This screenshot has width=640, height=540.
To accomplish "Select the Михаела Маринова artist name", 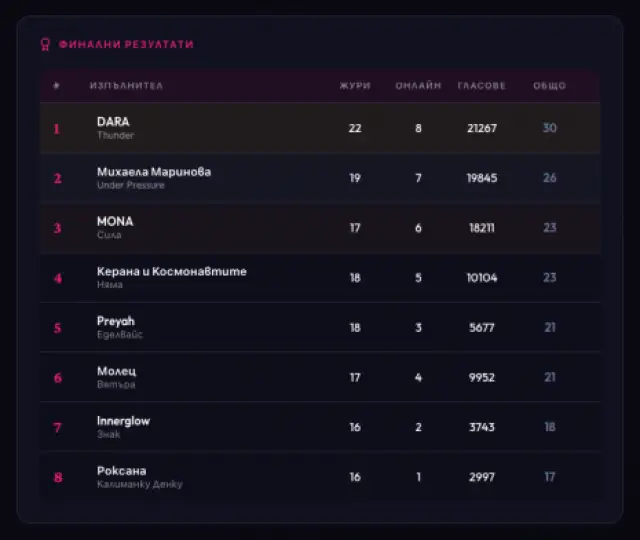I will [154, 172].
